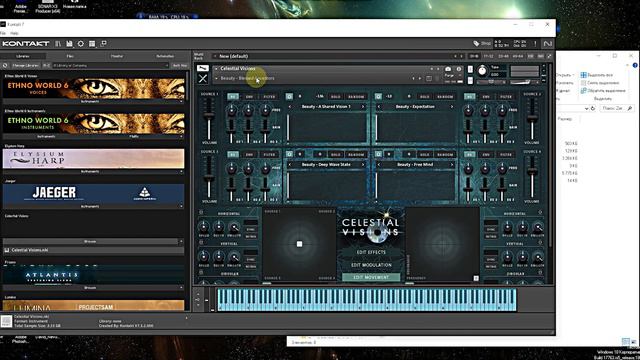Click the Atlantis library banner
The image size is (640, 360).
93,275
